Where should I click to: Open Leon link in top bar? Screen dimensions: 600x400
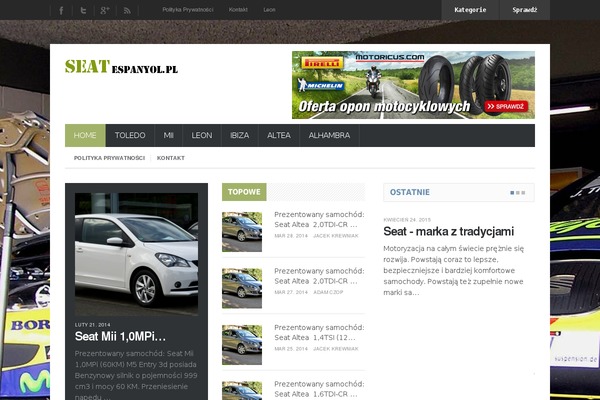(x=269, y=10)
